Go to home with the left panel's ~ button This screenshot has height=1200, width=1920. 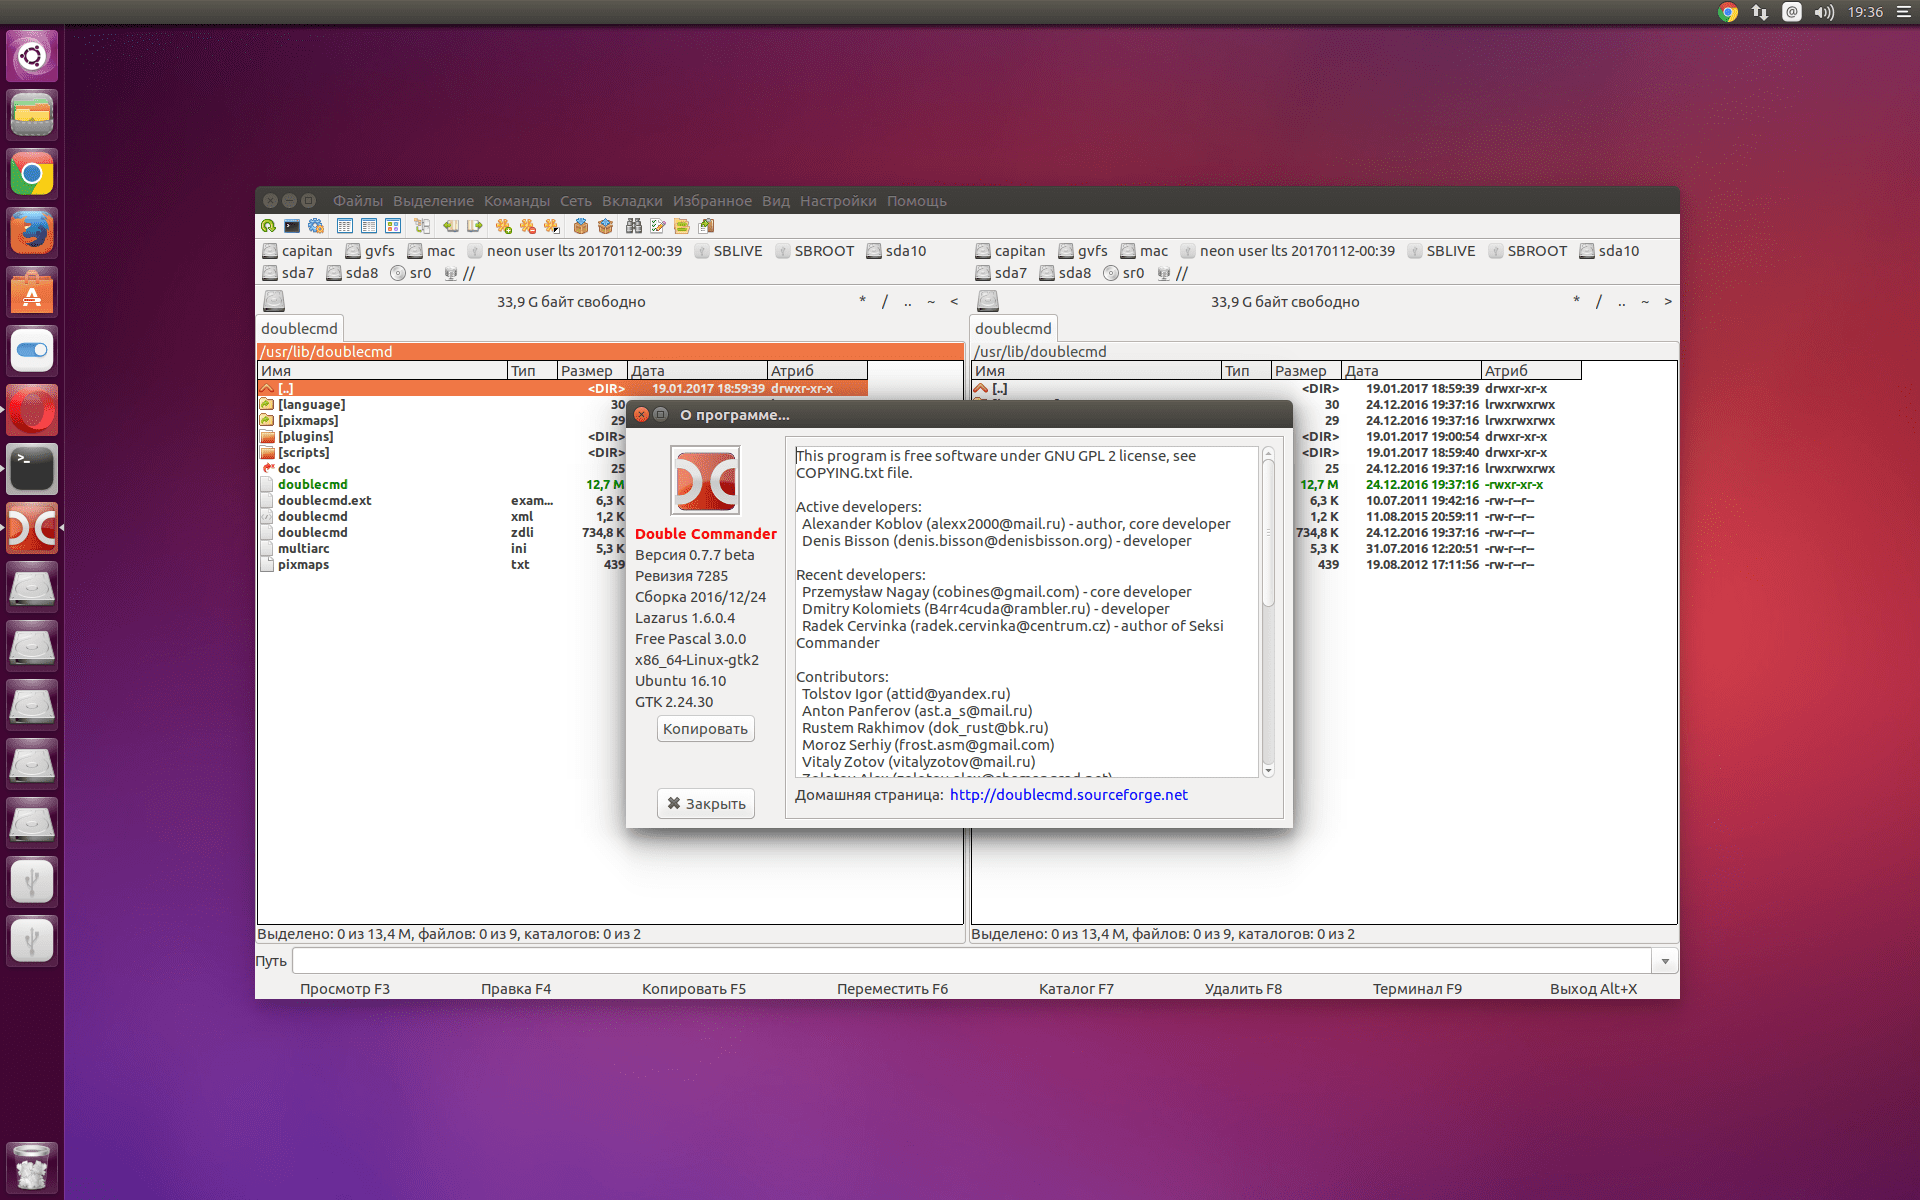(931, 301)
